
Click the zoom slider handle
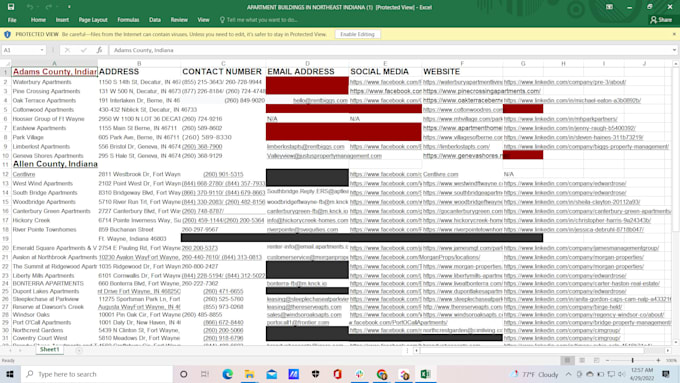coord(633,360)
